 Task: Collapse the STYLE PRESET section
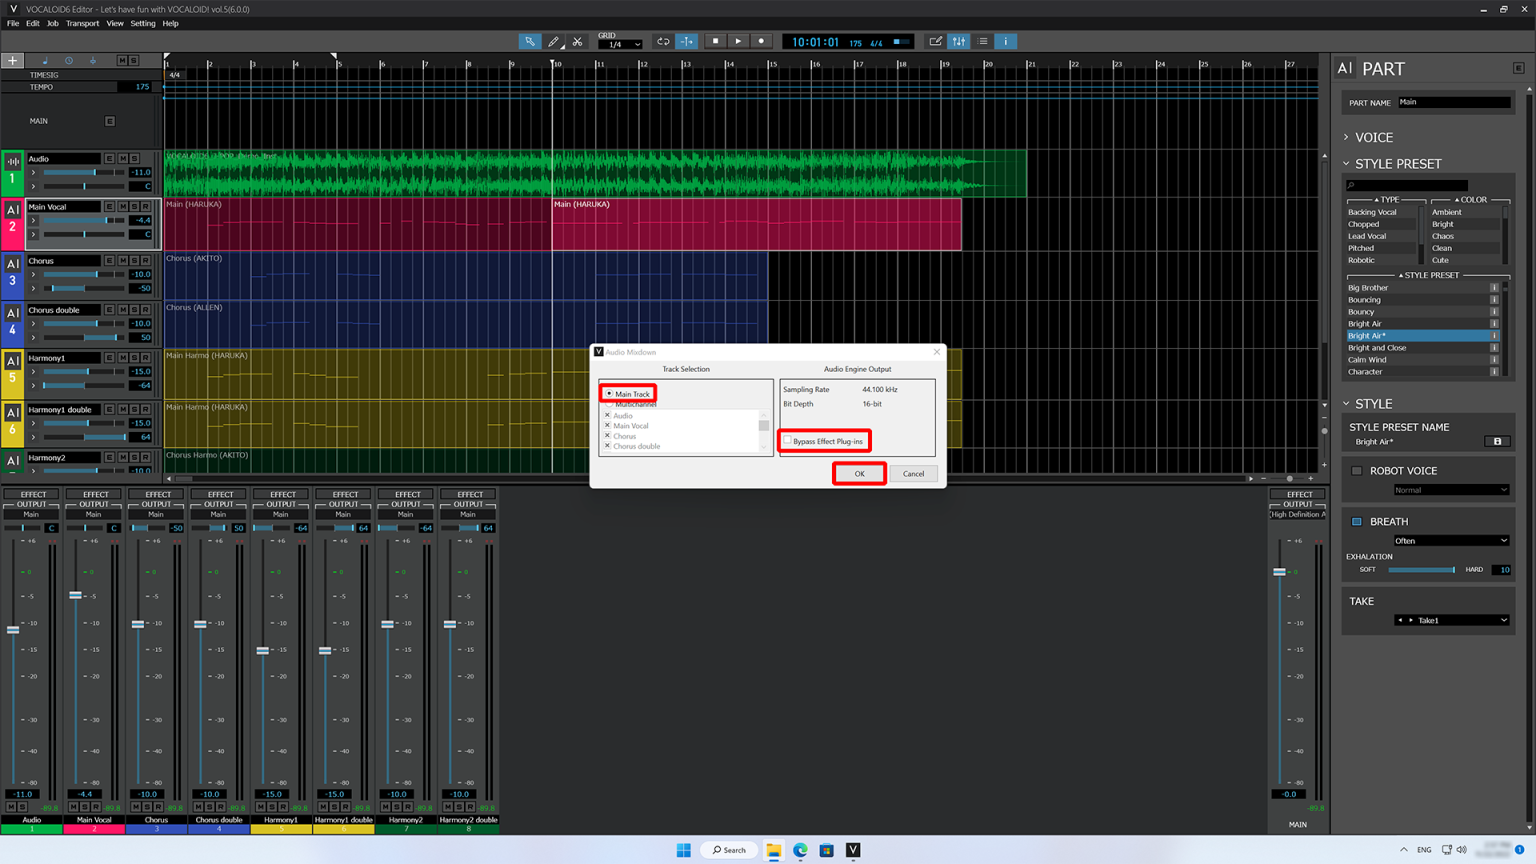coord(1346,163)
